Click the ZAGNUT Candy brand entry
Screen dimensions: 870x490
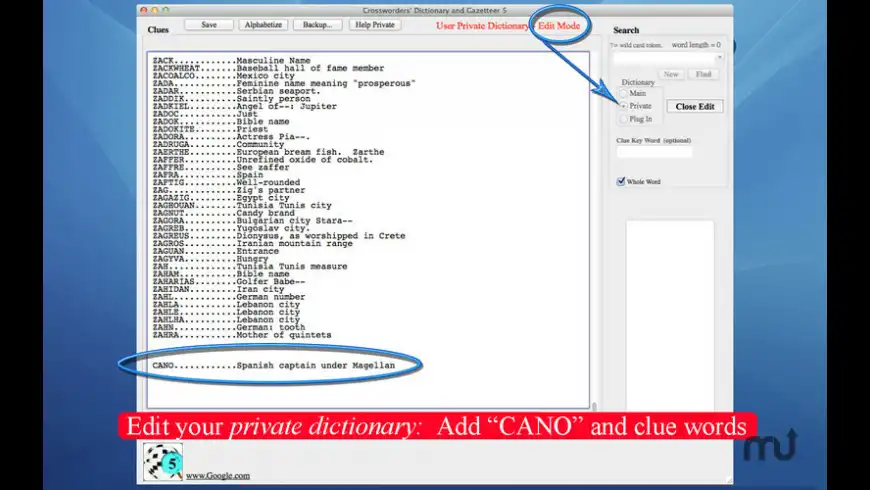coord(224,213)
